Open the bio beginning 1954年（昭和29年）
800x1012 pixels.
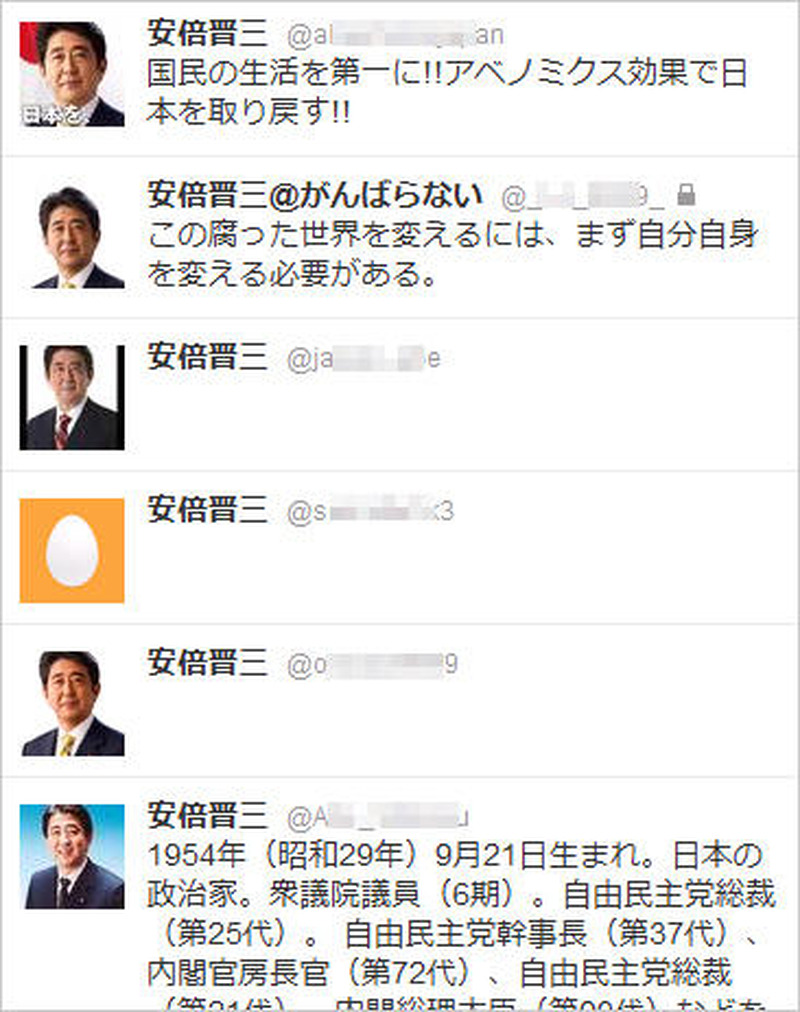click(461, 926)
